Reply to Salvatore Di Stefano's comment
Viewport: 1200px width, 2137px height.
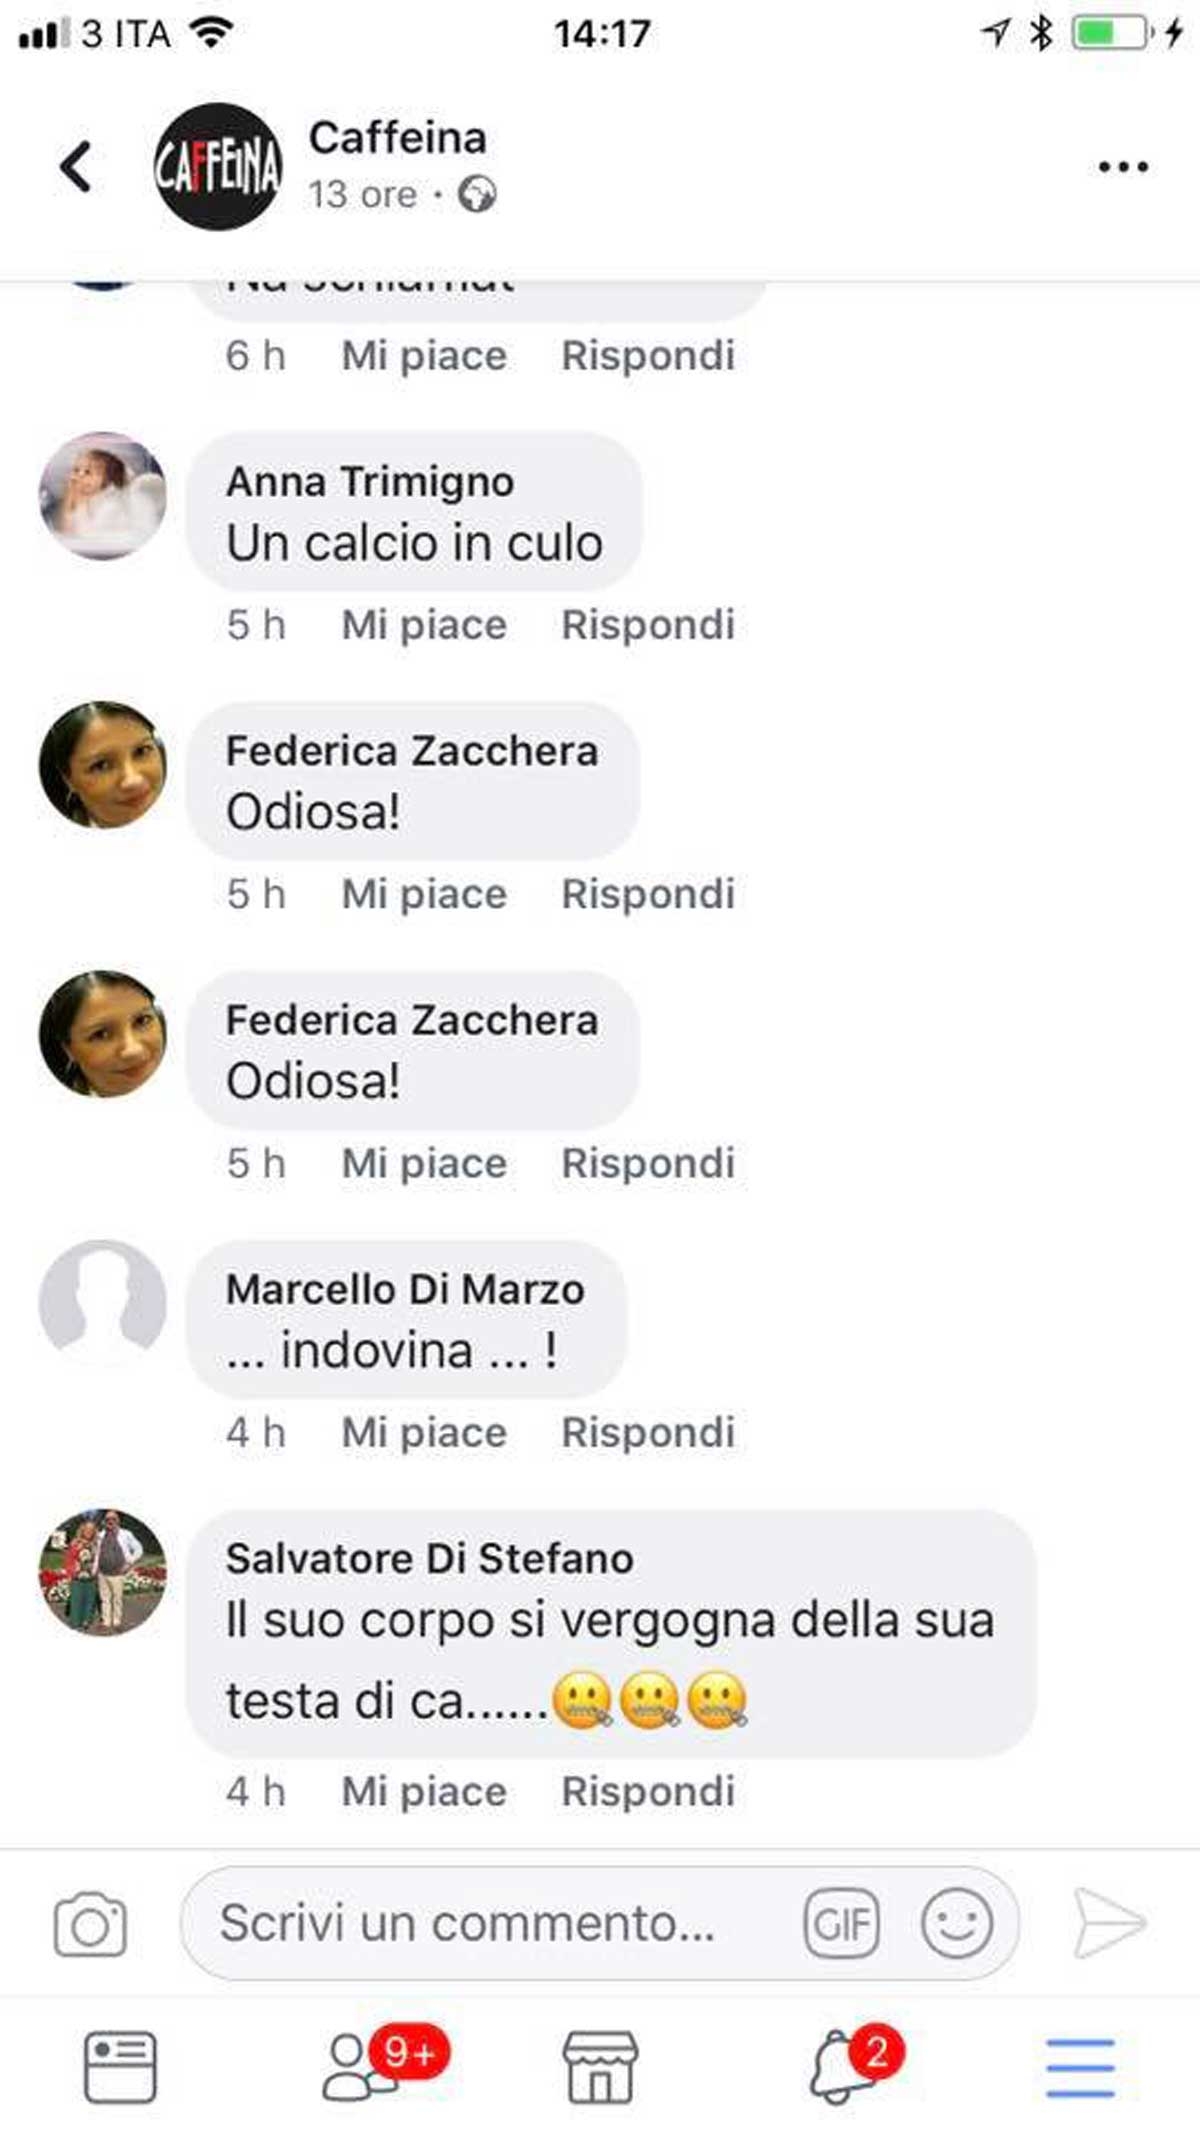(x=648, y=1792)
